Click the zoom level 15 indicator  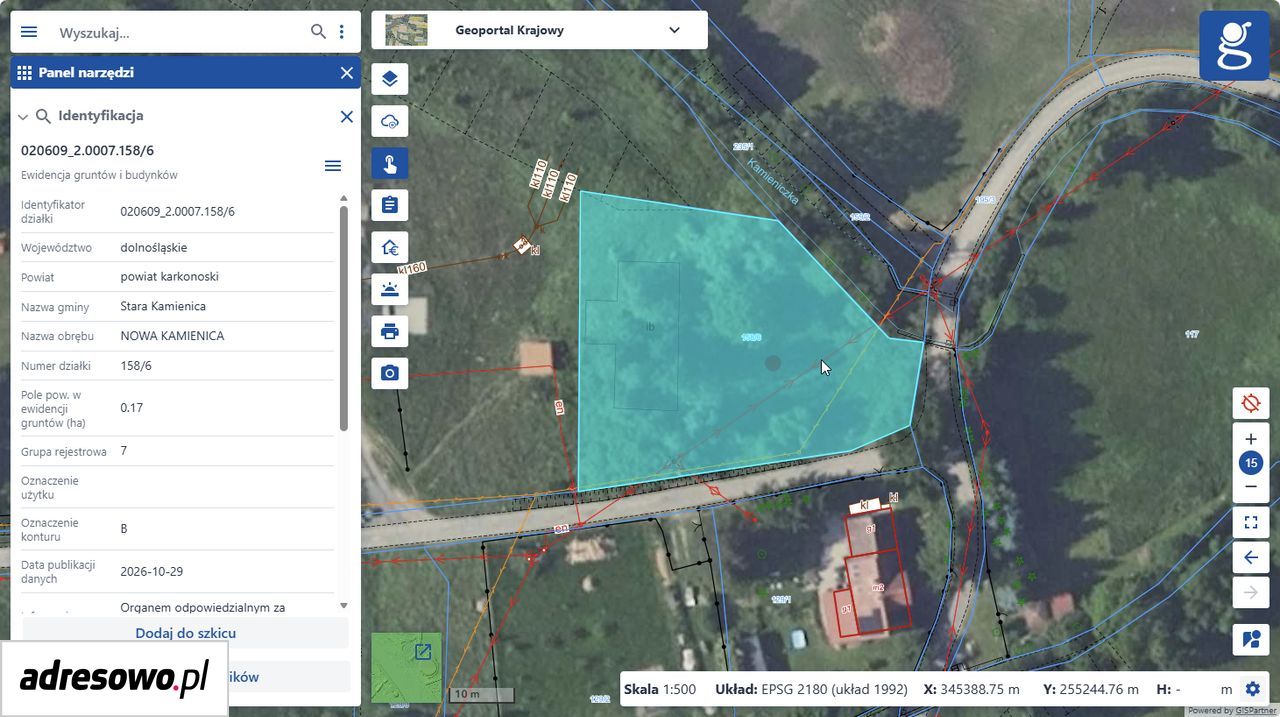coord(1251,463)
